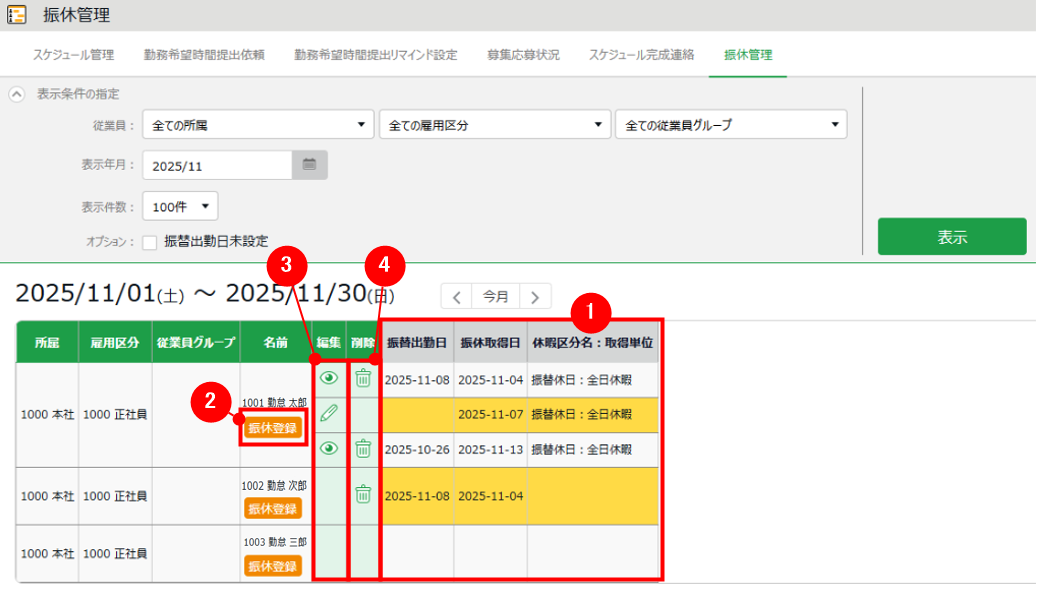Go to next month with right chevron

[x=536, y=296]
